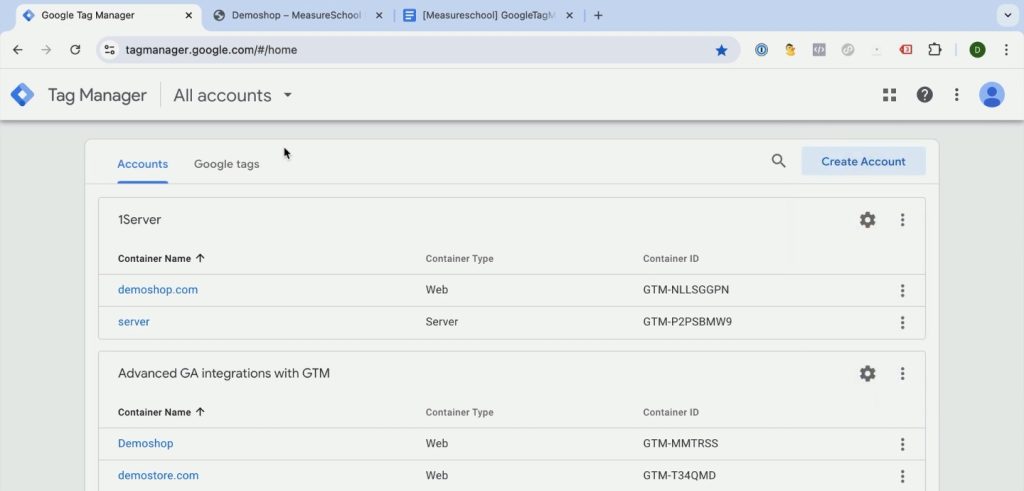
Task: Select the Google Tag Manager browser tab
Action: pyautogui.click(x=106, y=15)
